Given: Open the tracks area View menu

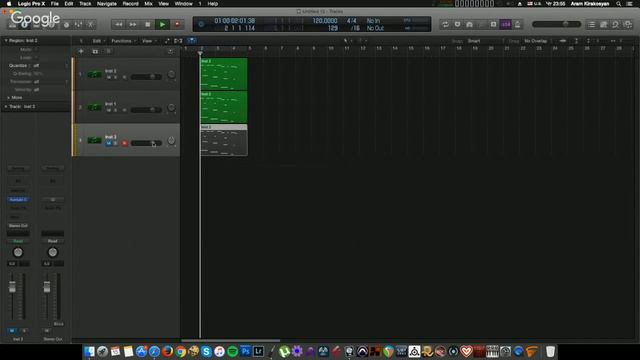Looking at the screenshot, I should [148, 41].
